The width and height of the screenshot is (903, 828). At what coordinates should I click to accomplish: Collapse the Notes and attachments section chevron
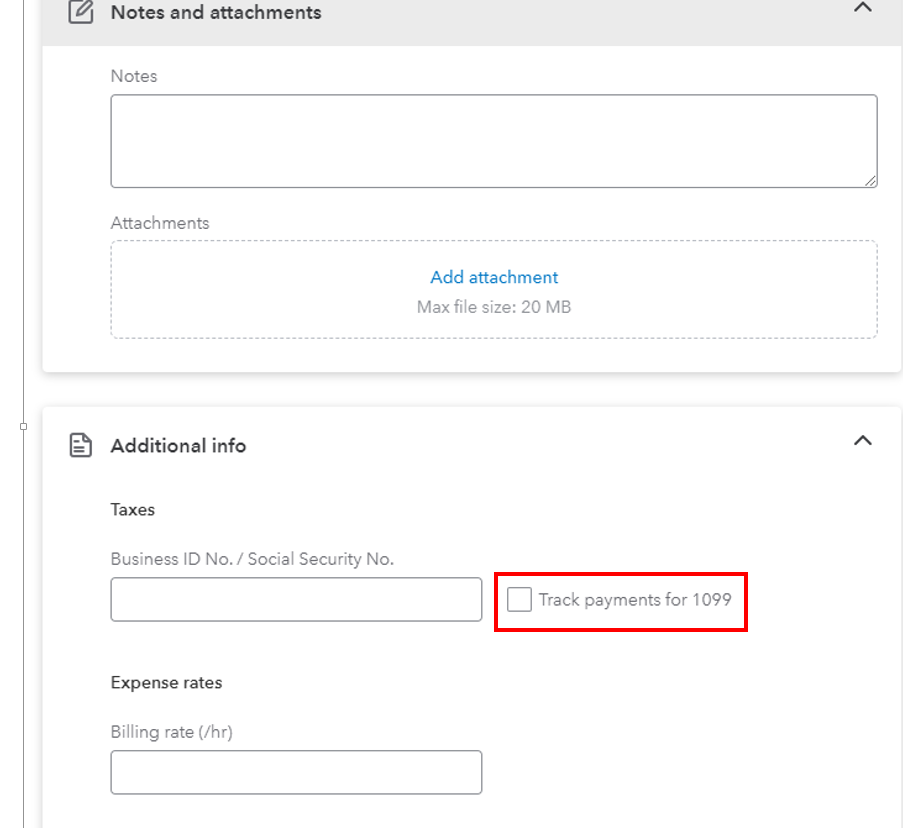point(862,7)
